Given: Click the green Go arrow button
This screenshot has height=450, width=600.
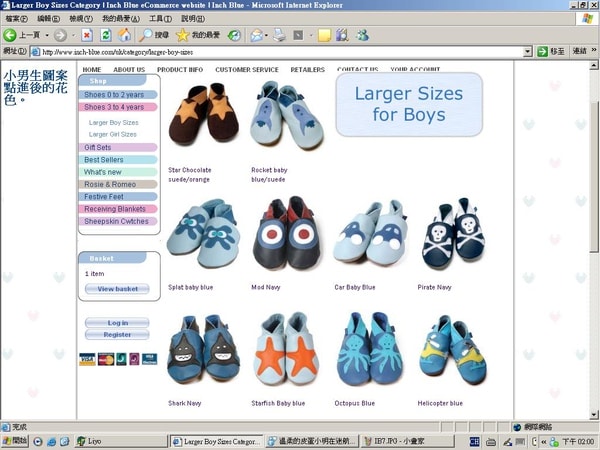Looking at the screenshot, I should 542,51.
